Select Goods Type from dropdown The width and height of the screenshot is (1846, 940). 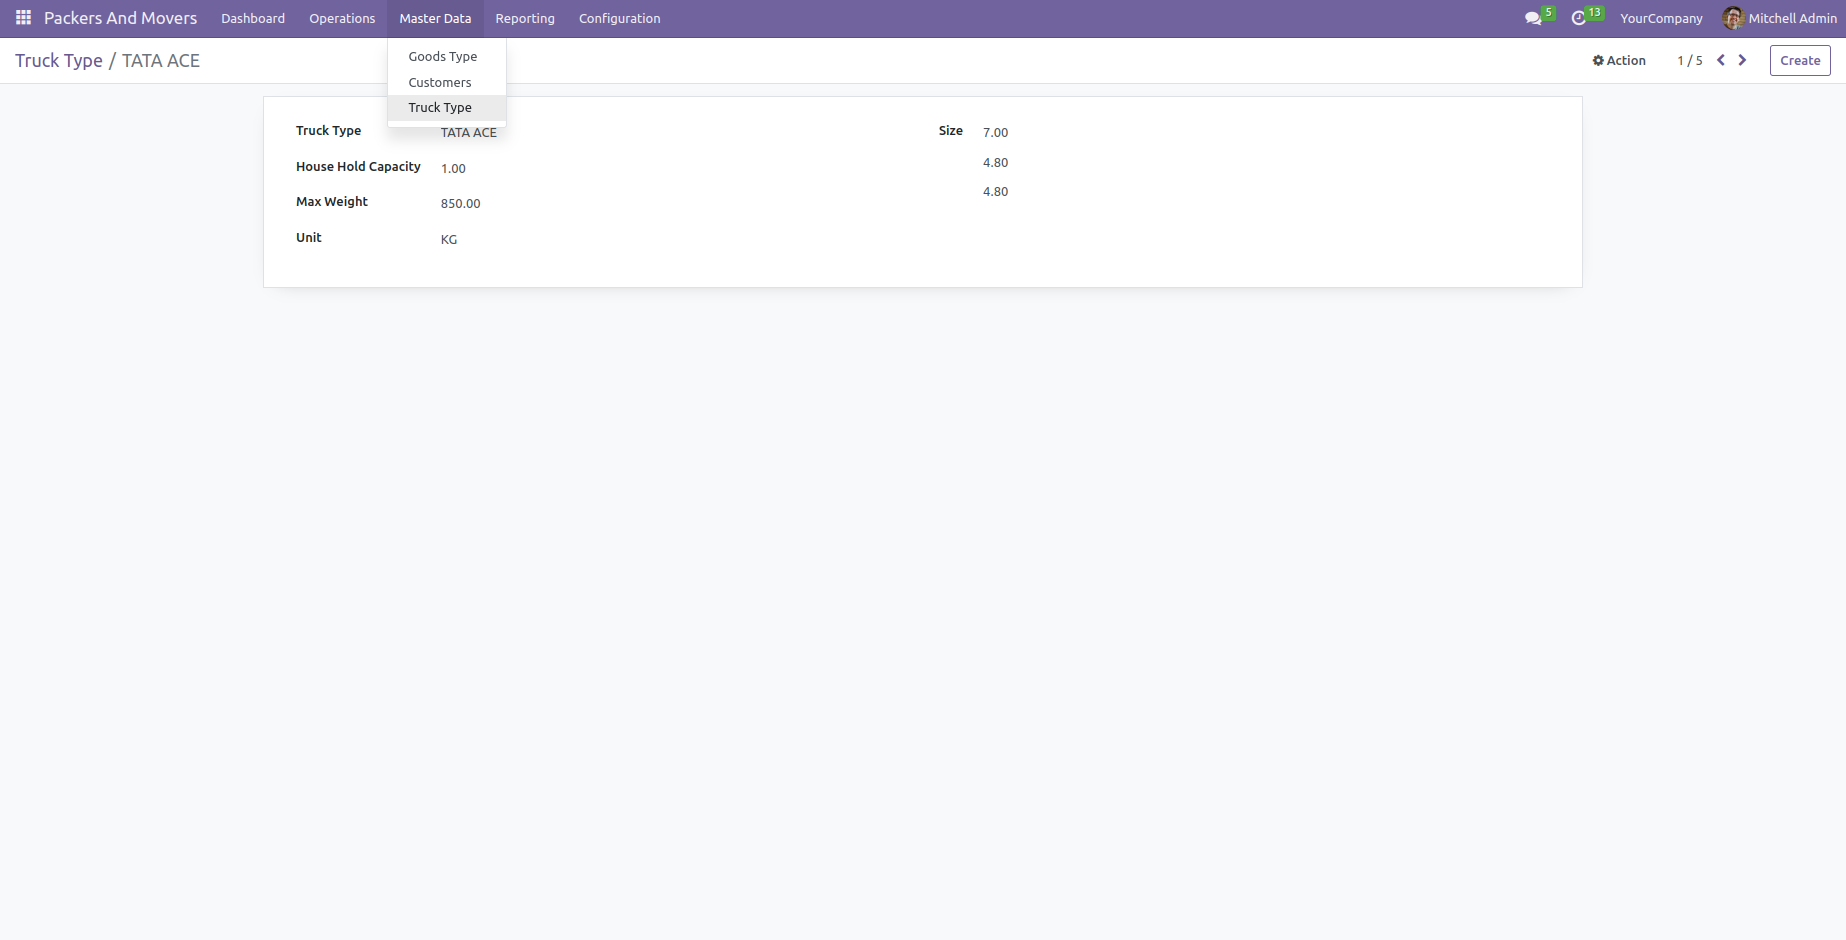pos(446,56)
